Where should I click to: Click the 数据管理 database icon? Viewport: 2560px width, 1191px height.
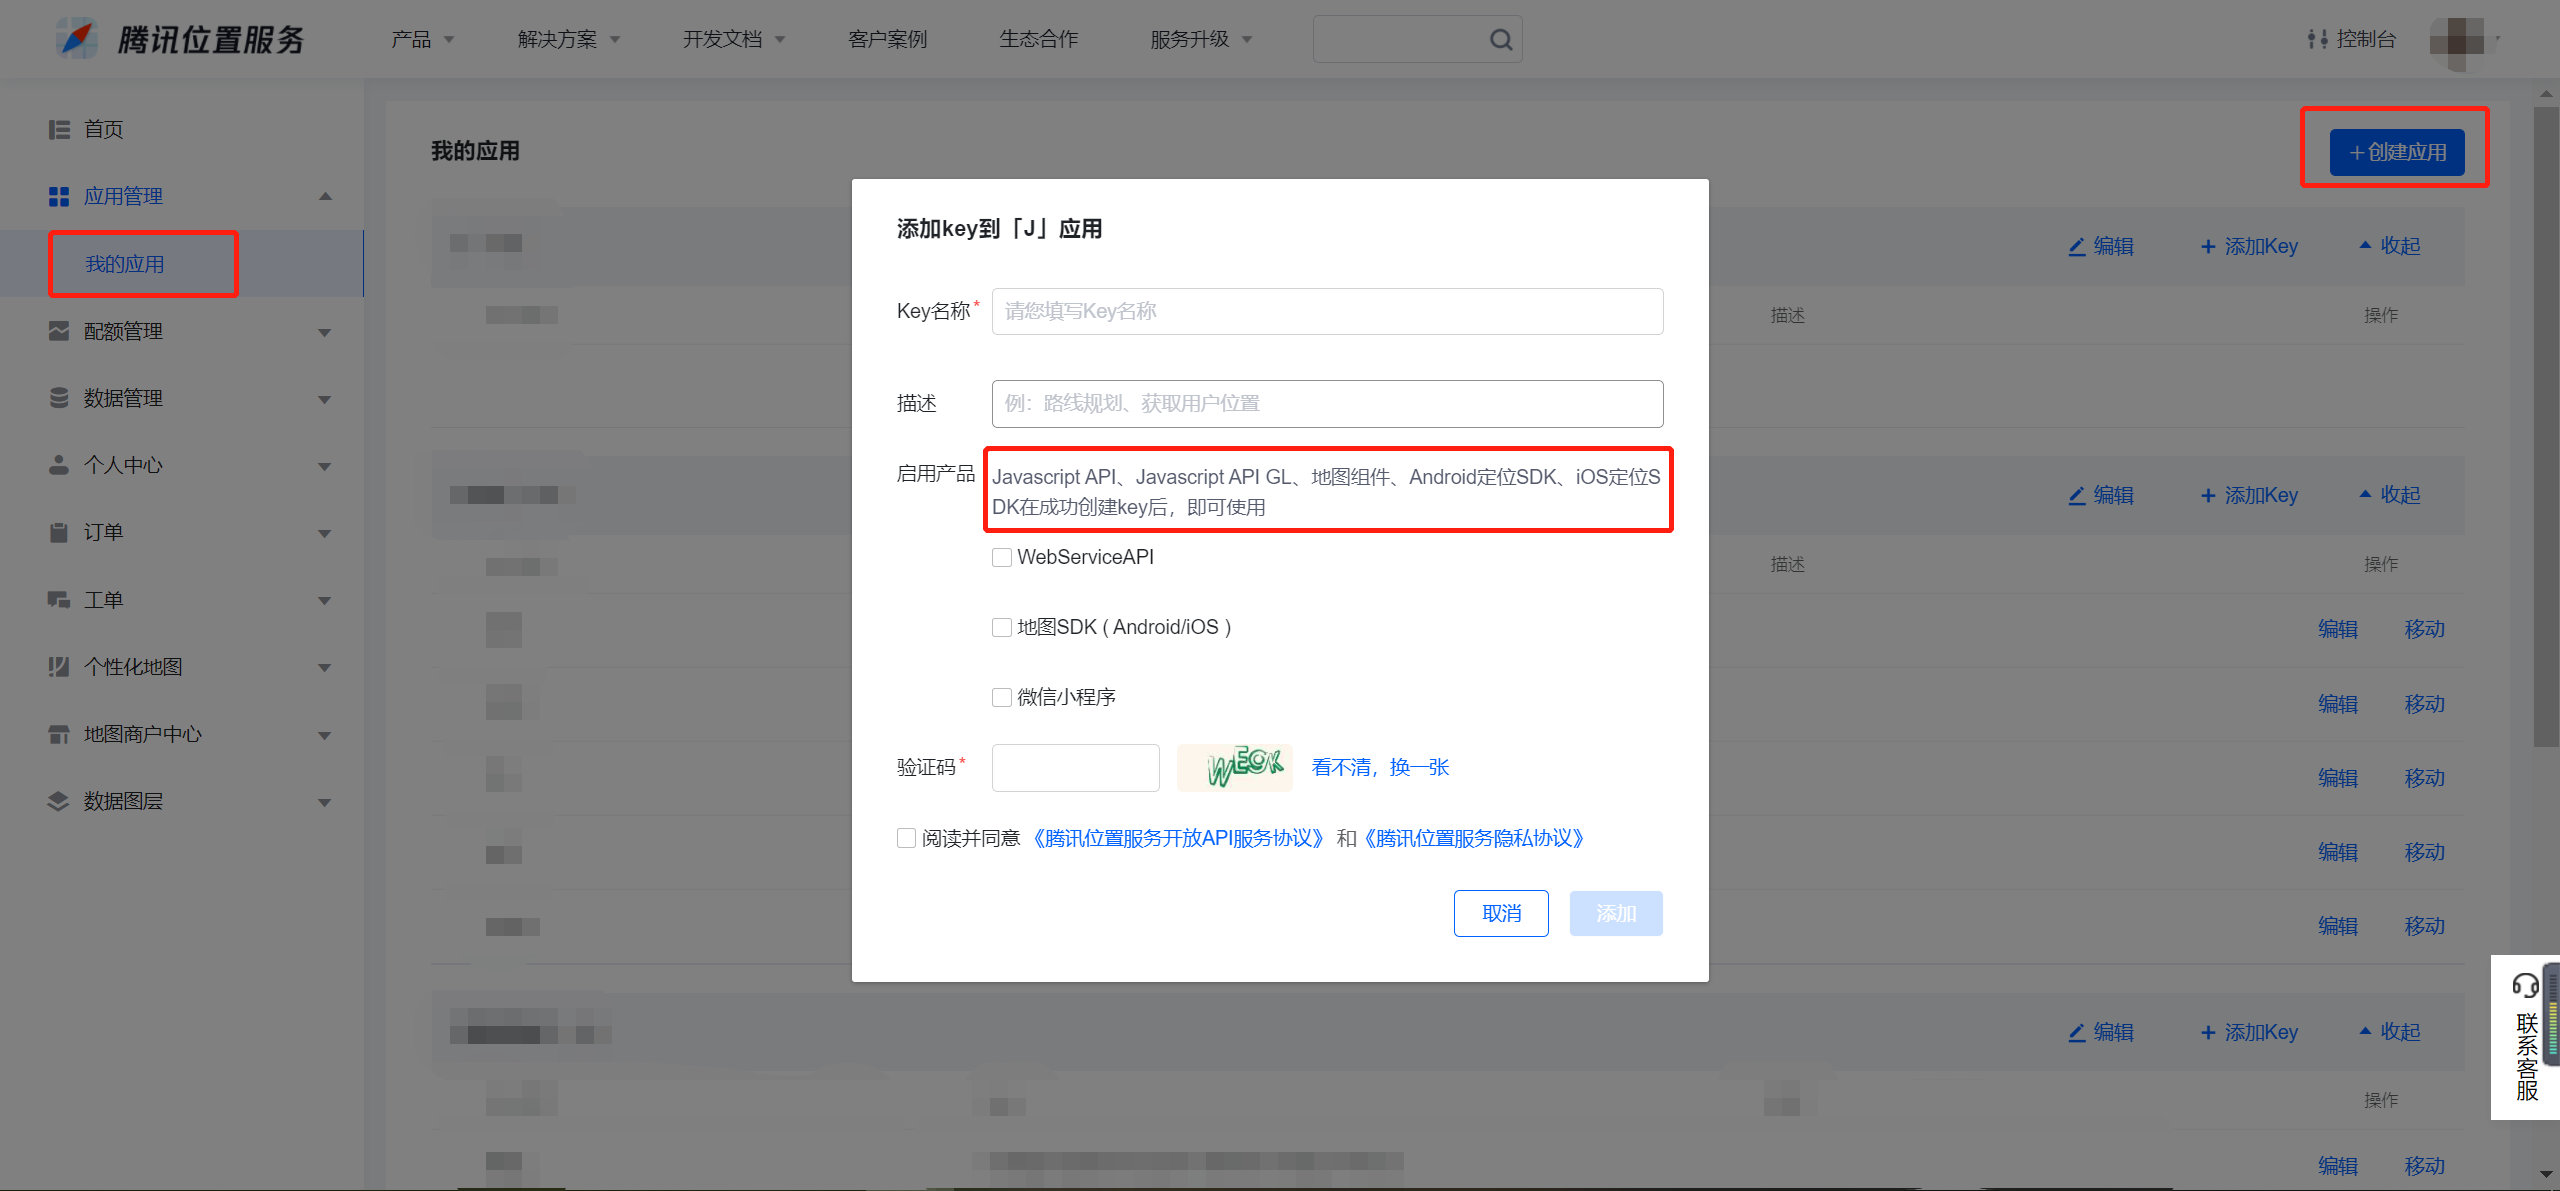coord(59,398)
